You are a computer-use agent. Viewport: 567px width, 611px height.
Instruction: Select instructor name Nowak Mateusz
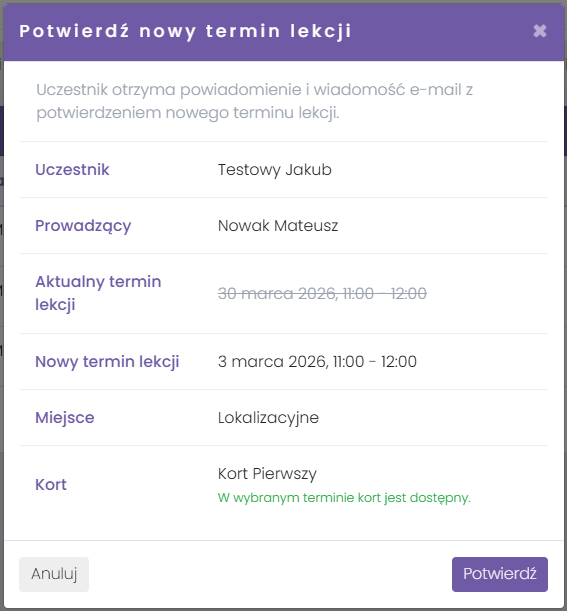[x=278, y=226]
